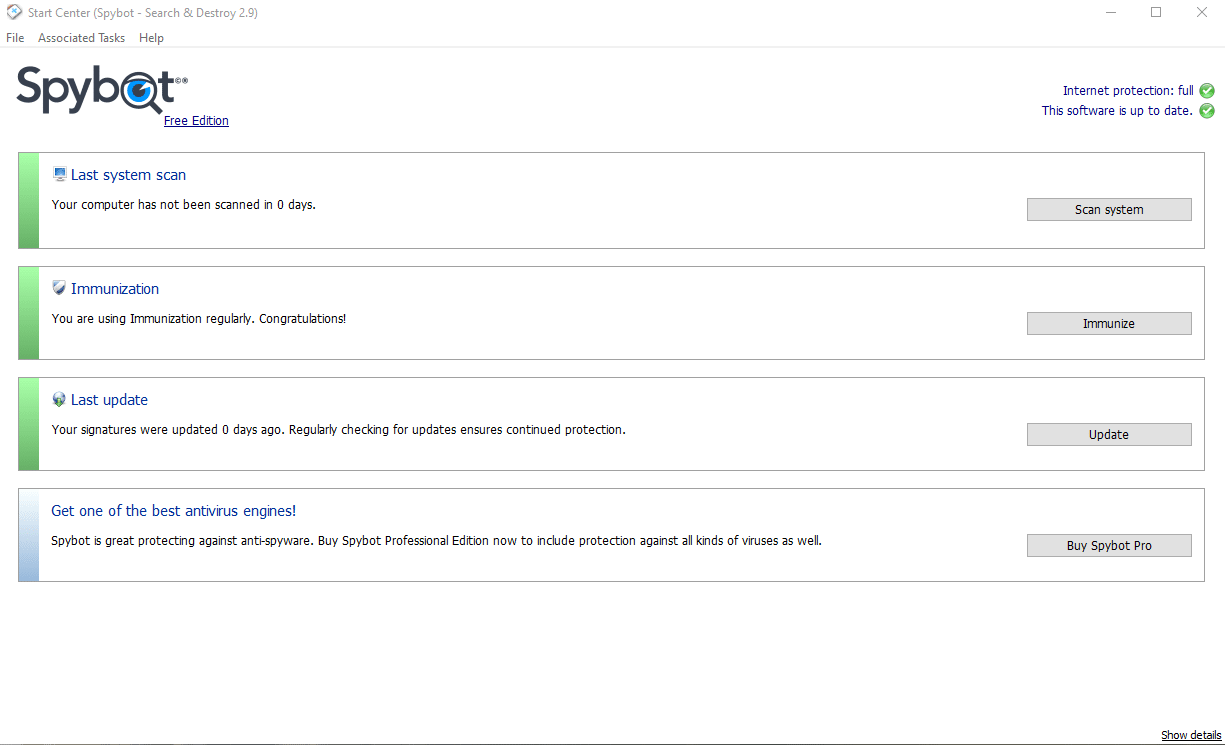Click the Buy Spybot Pro button

click(x=1109, y=545)
